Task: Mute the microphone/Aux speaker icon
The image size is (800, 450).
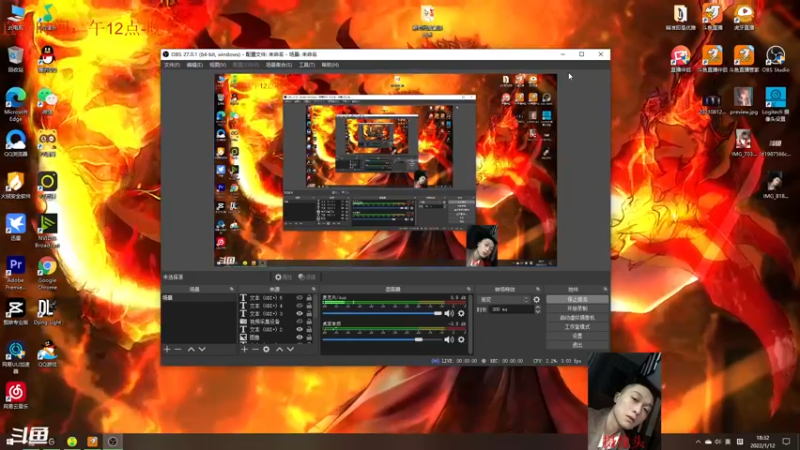Action: tap(448, 313)
